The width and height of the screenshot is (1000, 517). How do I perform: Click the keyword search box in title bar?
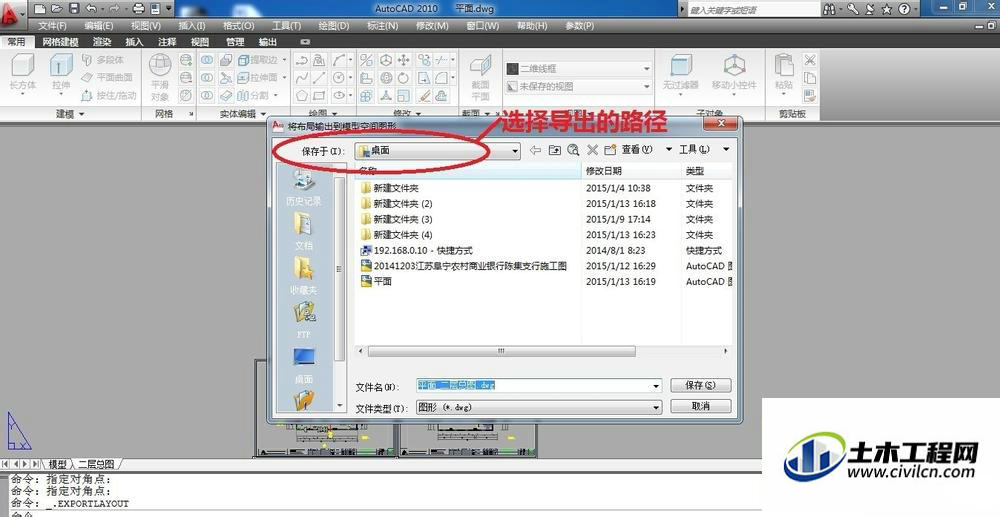click(x=753, y=10)
